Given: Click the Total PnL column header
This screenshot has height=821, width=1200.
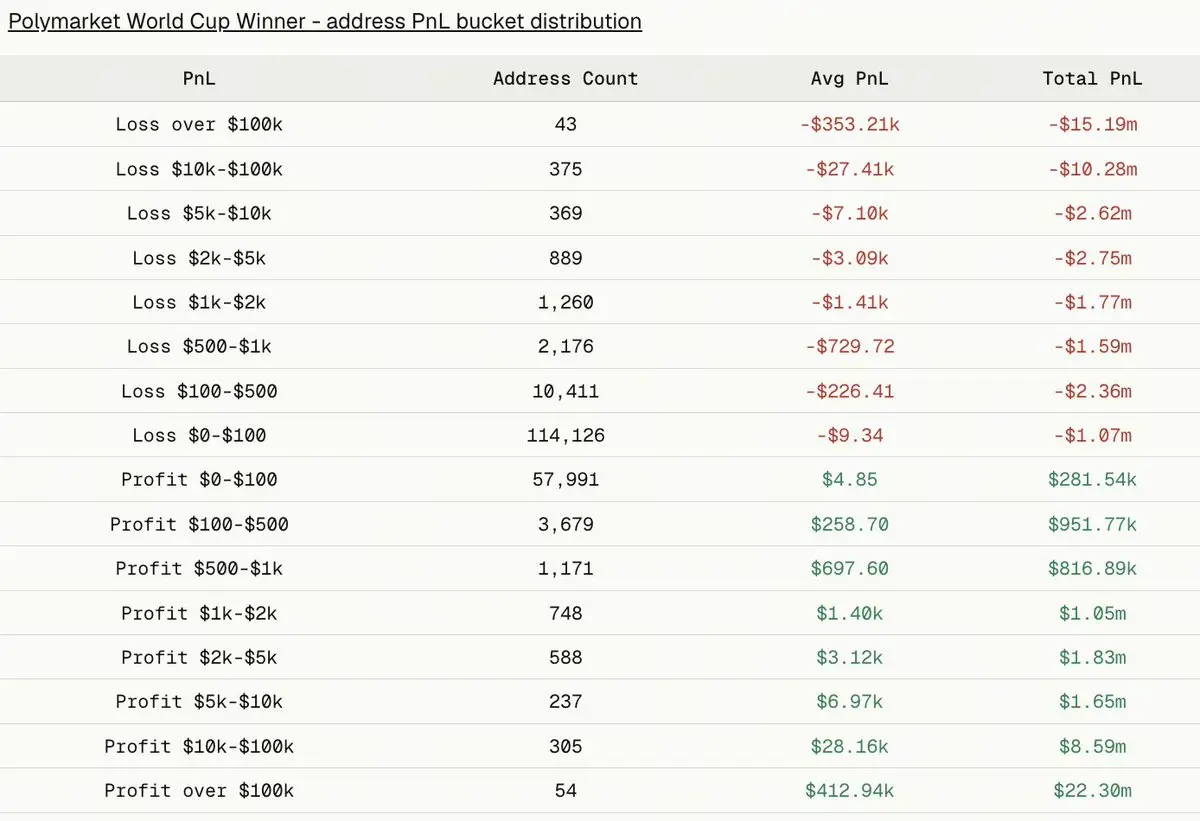Looking at the screenshot, I should coord(1092,79).
